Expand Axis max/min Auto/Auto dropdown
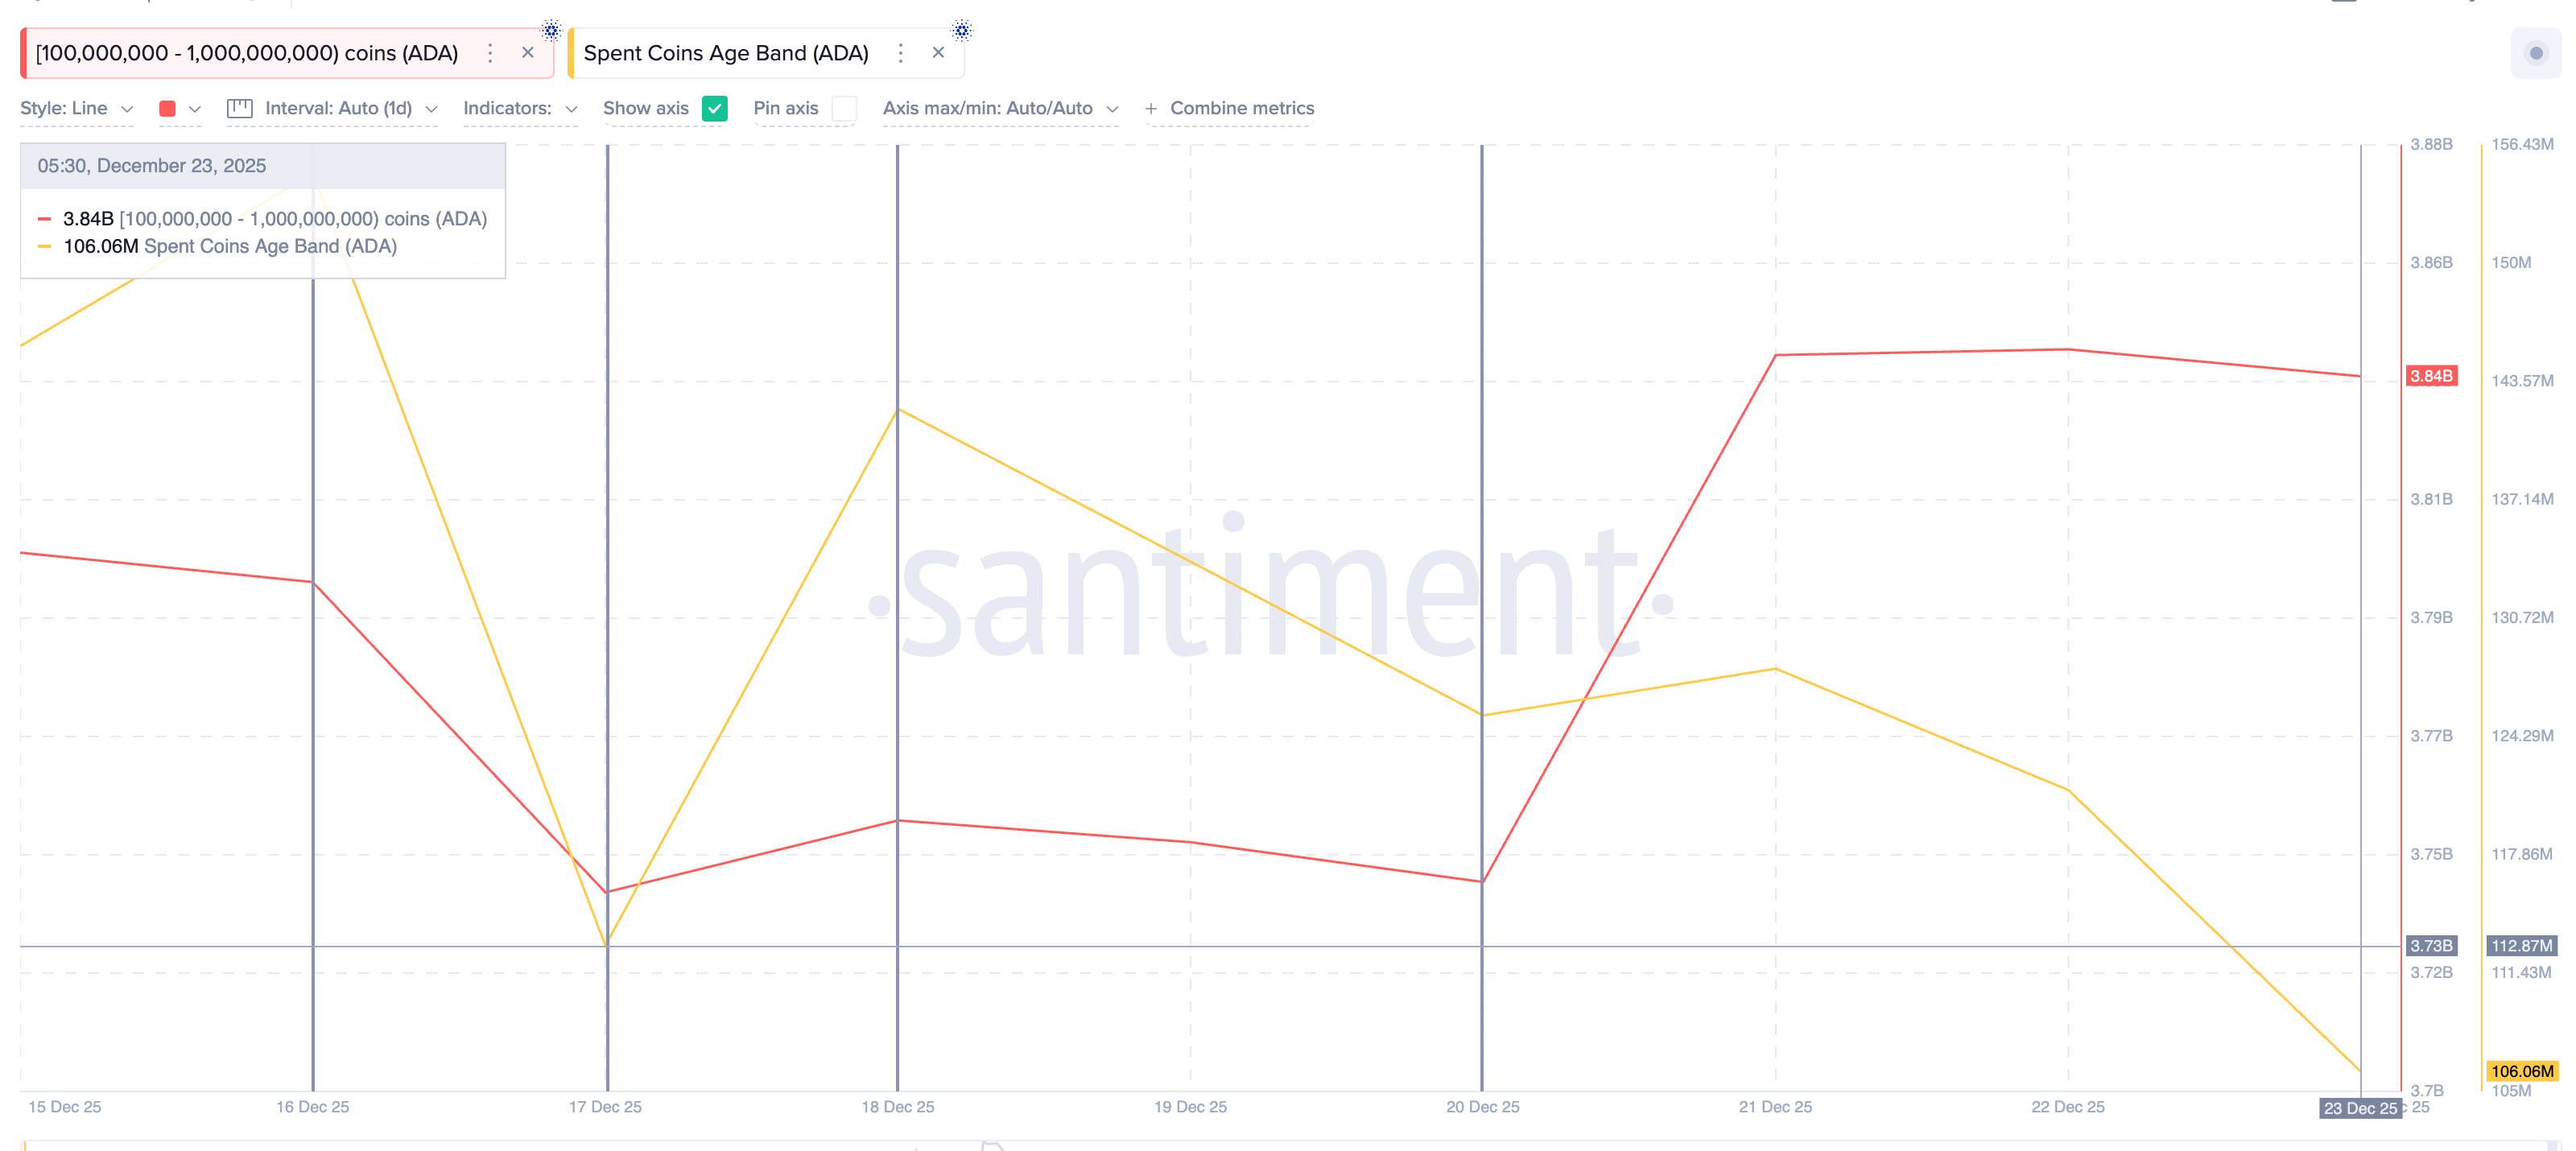Screen dimensions: 2576x1151 pyautogui.click(x=1000, y=108)
